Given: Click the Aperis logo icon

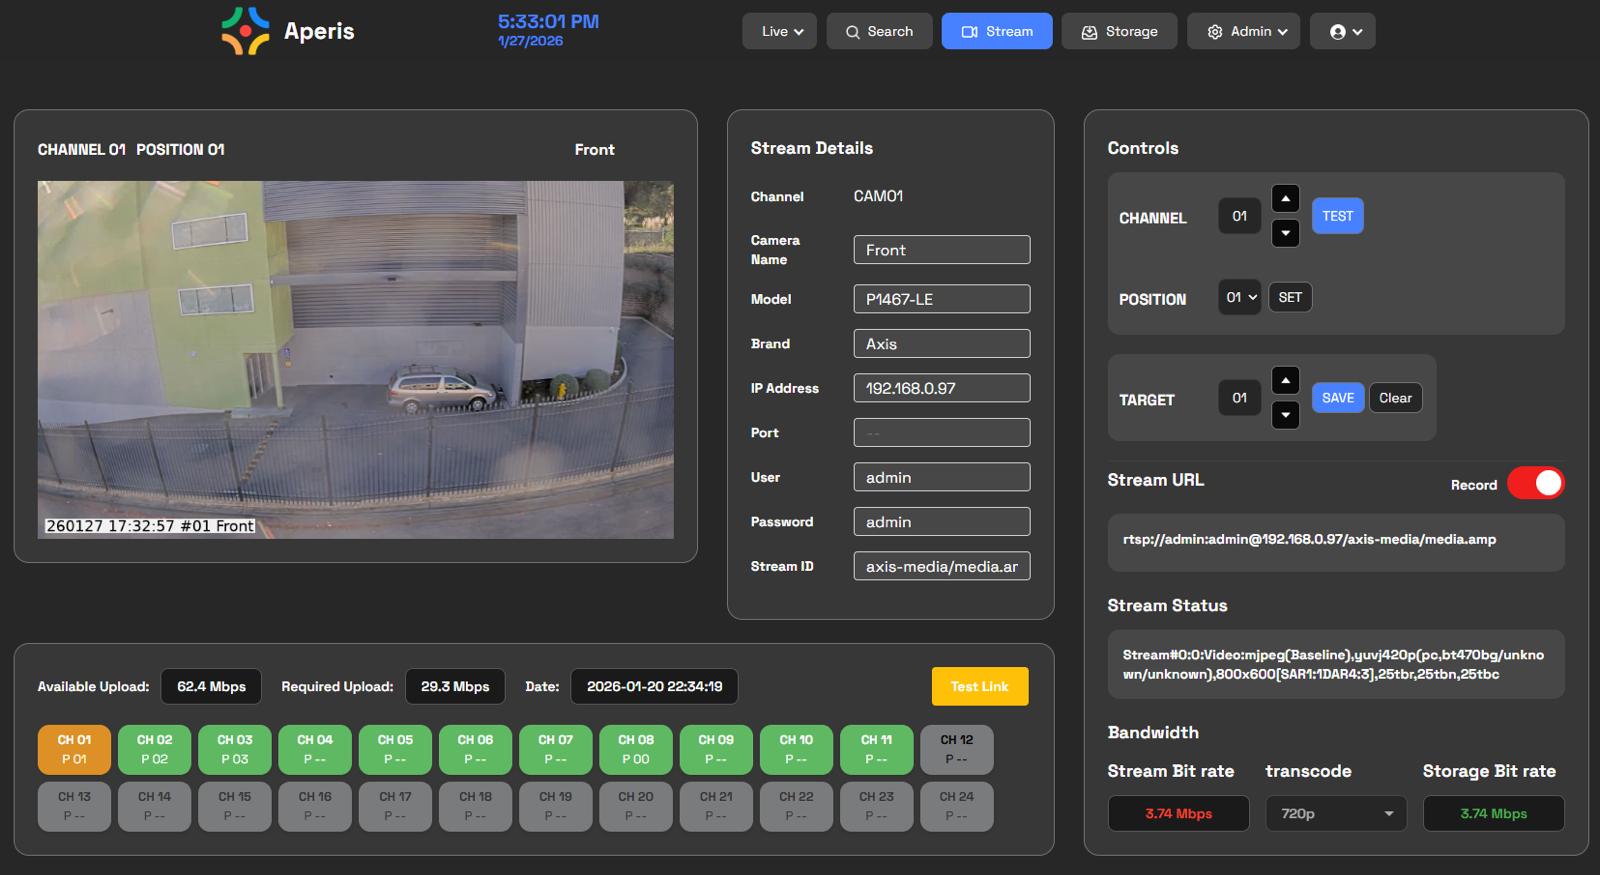Looking at the screenshot, I should click(x=245, y=31).
